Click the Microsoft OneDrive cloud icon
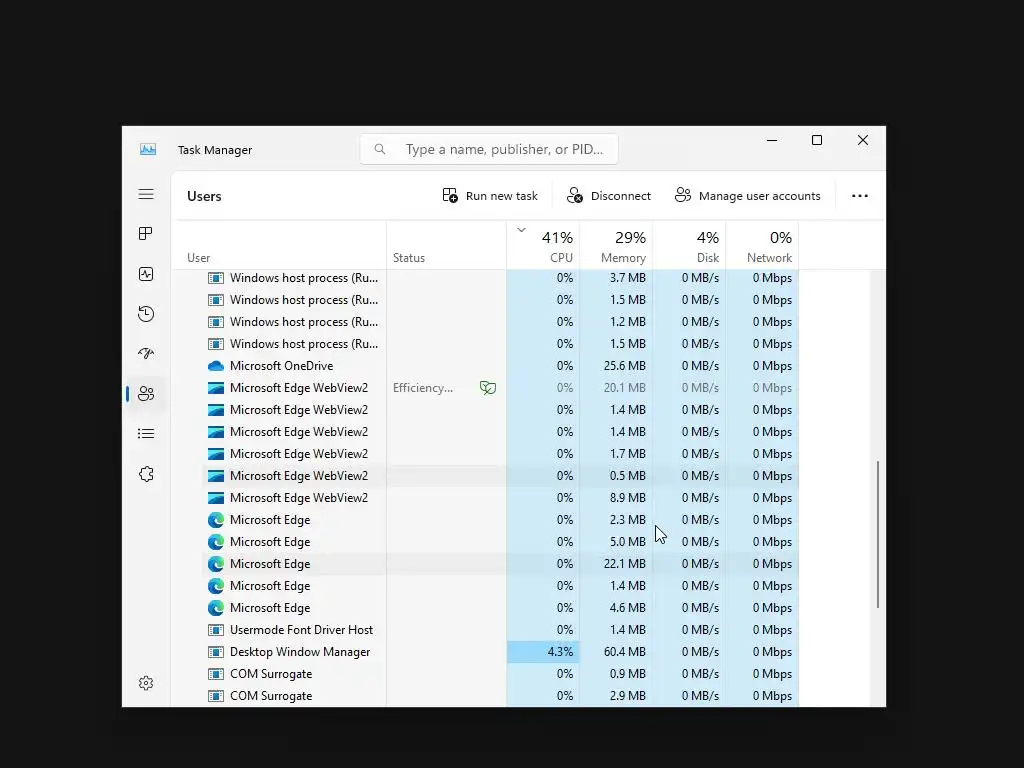The width and height of the screenshot is (1024, 768). pyautogui.click(x=216, y=366)
